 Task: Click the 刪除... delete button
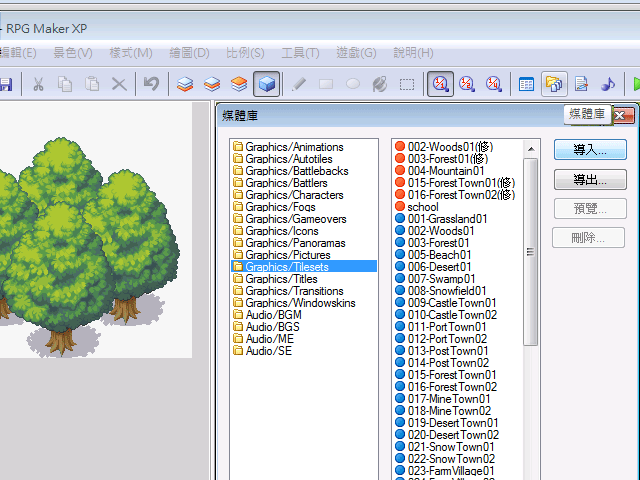click(588, 238)
